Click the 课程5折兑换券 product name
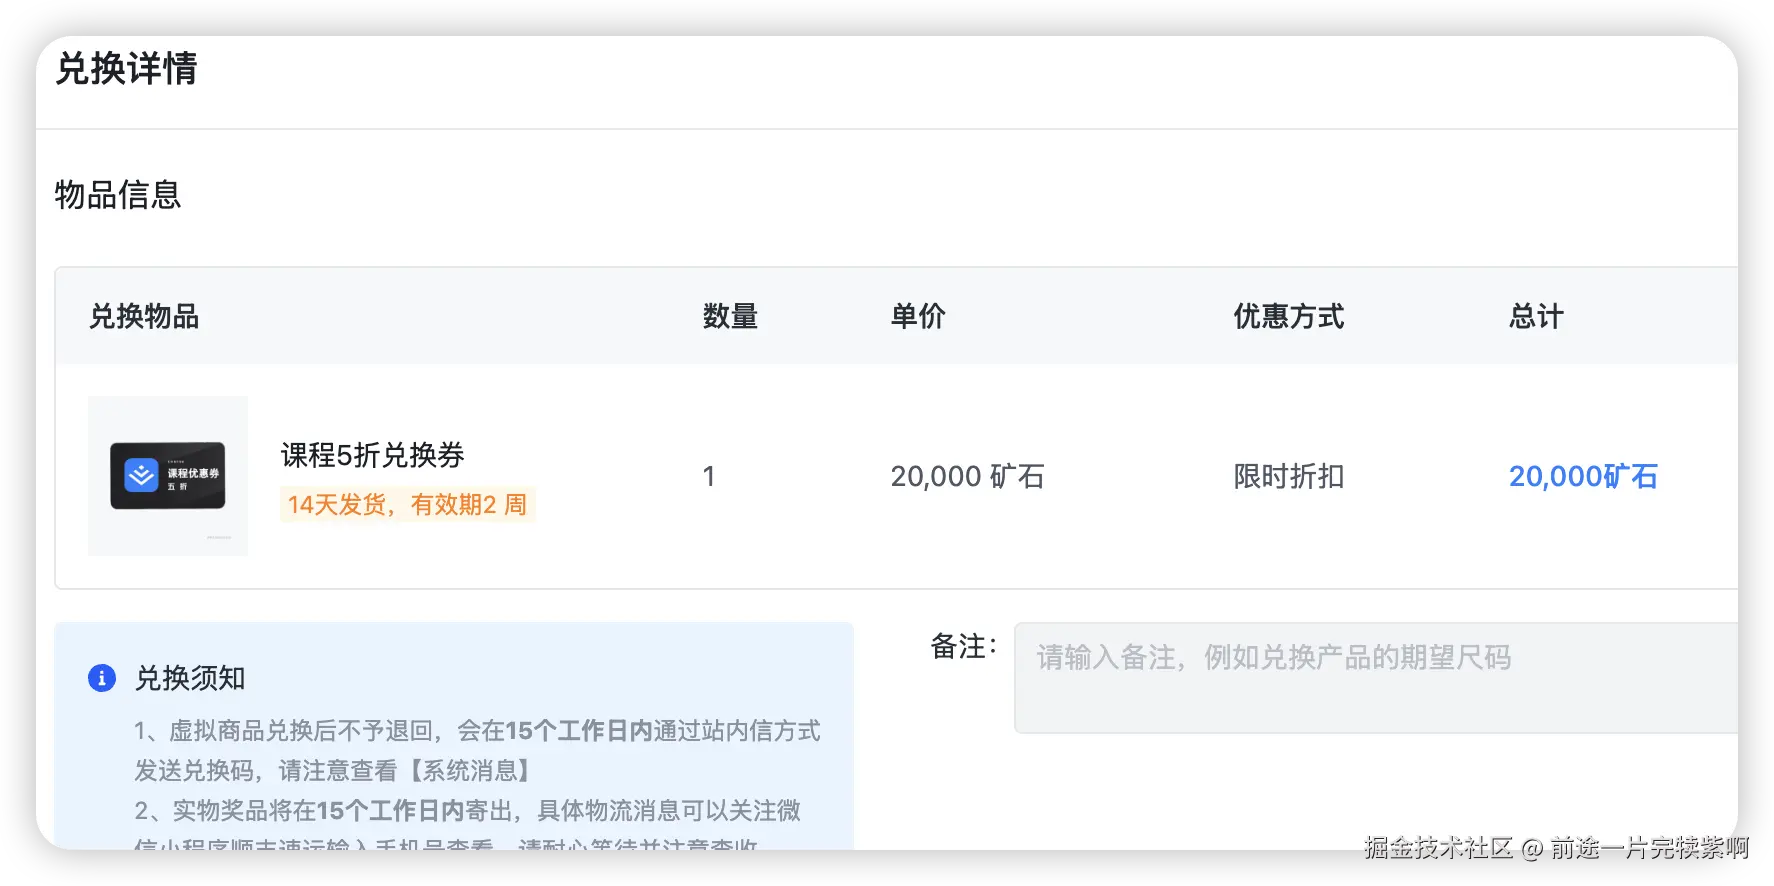The width and height of the screenshot is (1774, 886). click(372, 455)
